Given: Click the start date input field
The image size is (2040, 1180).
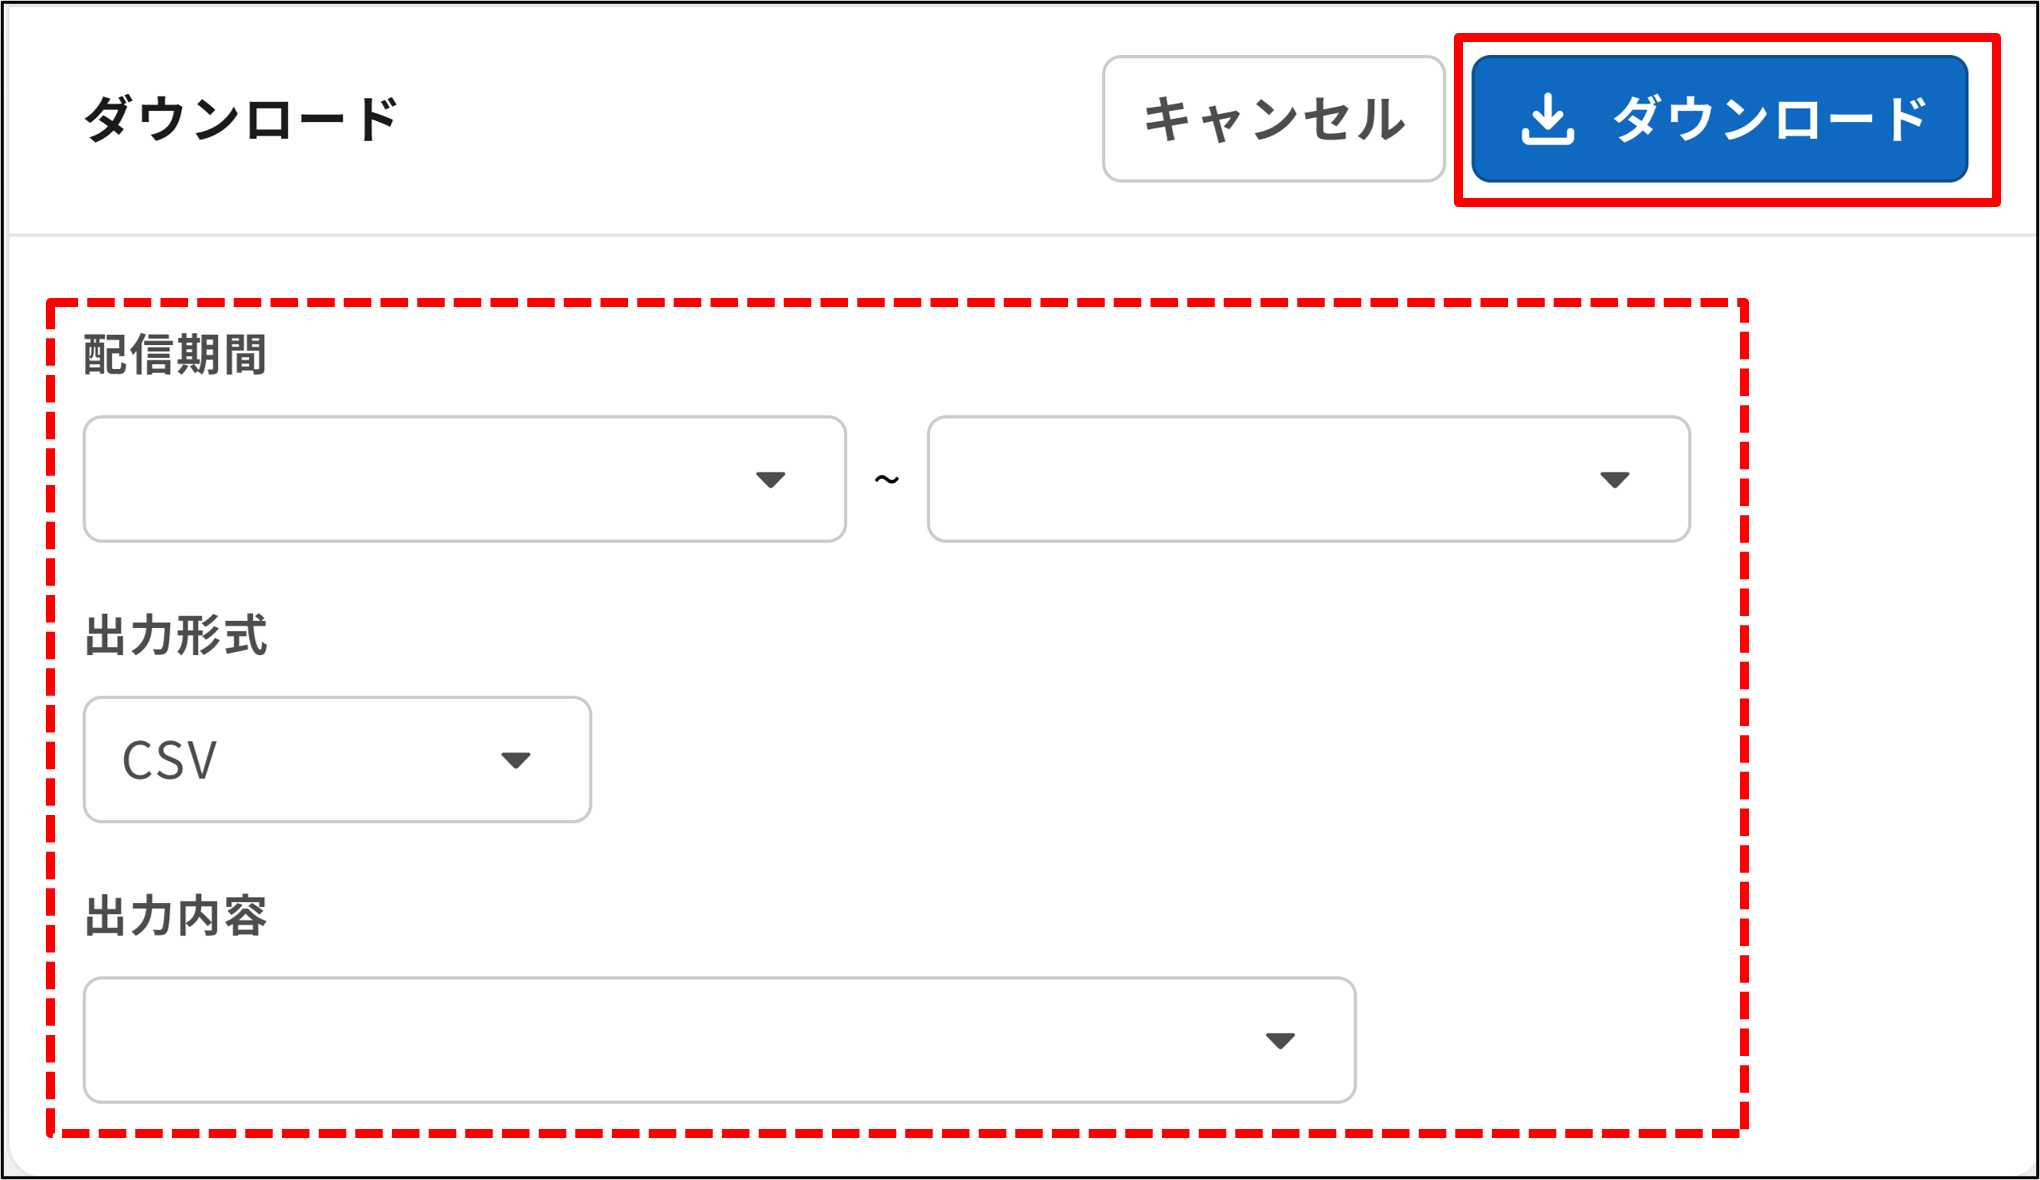Looking at the screenshot, I should (400, 480).
